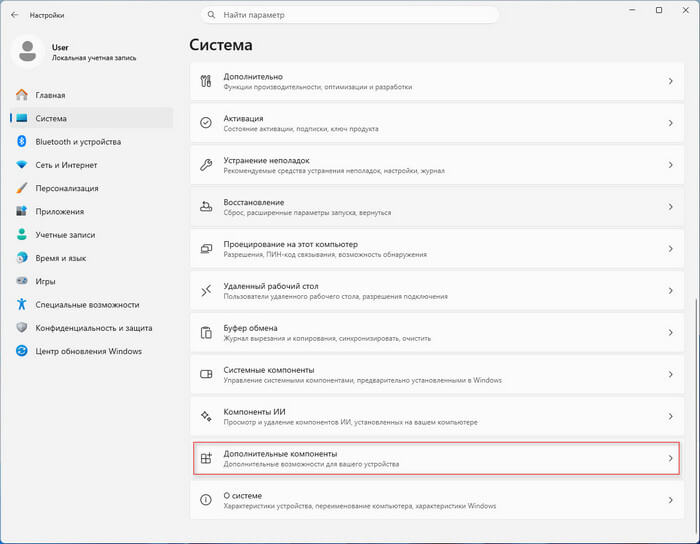This screenshot has width=700, height=544.
Task: Open Персонализация section
Action: coord(92,188)
